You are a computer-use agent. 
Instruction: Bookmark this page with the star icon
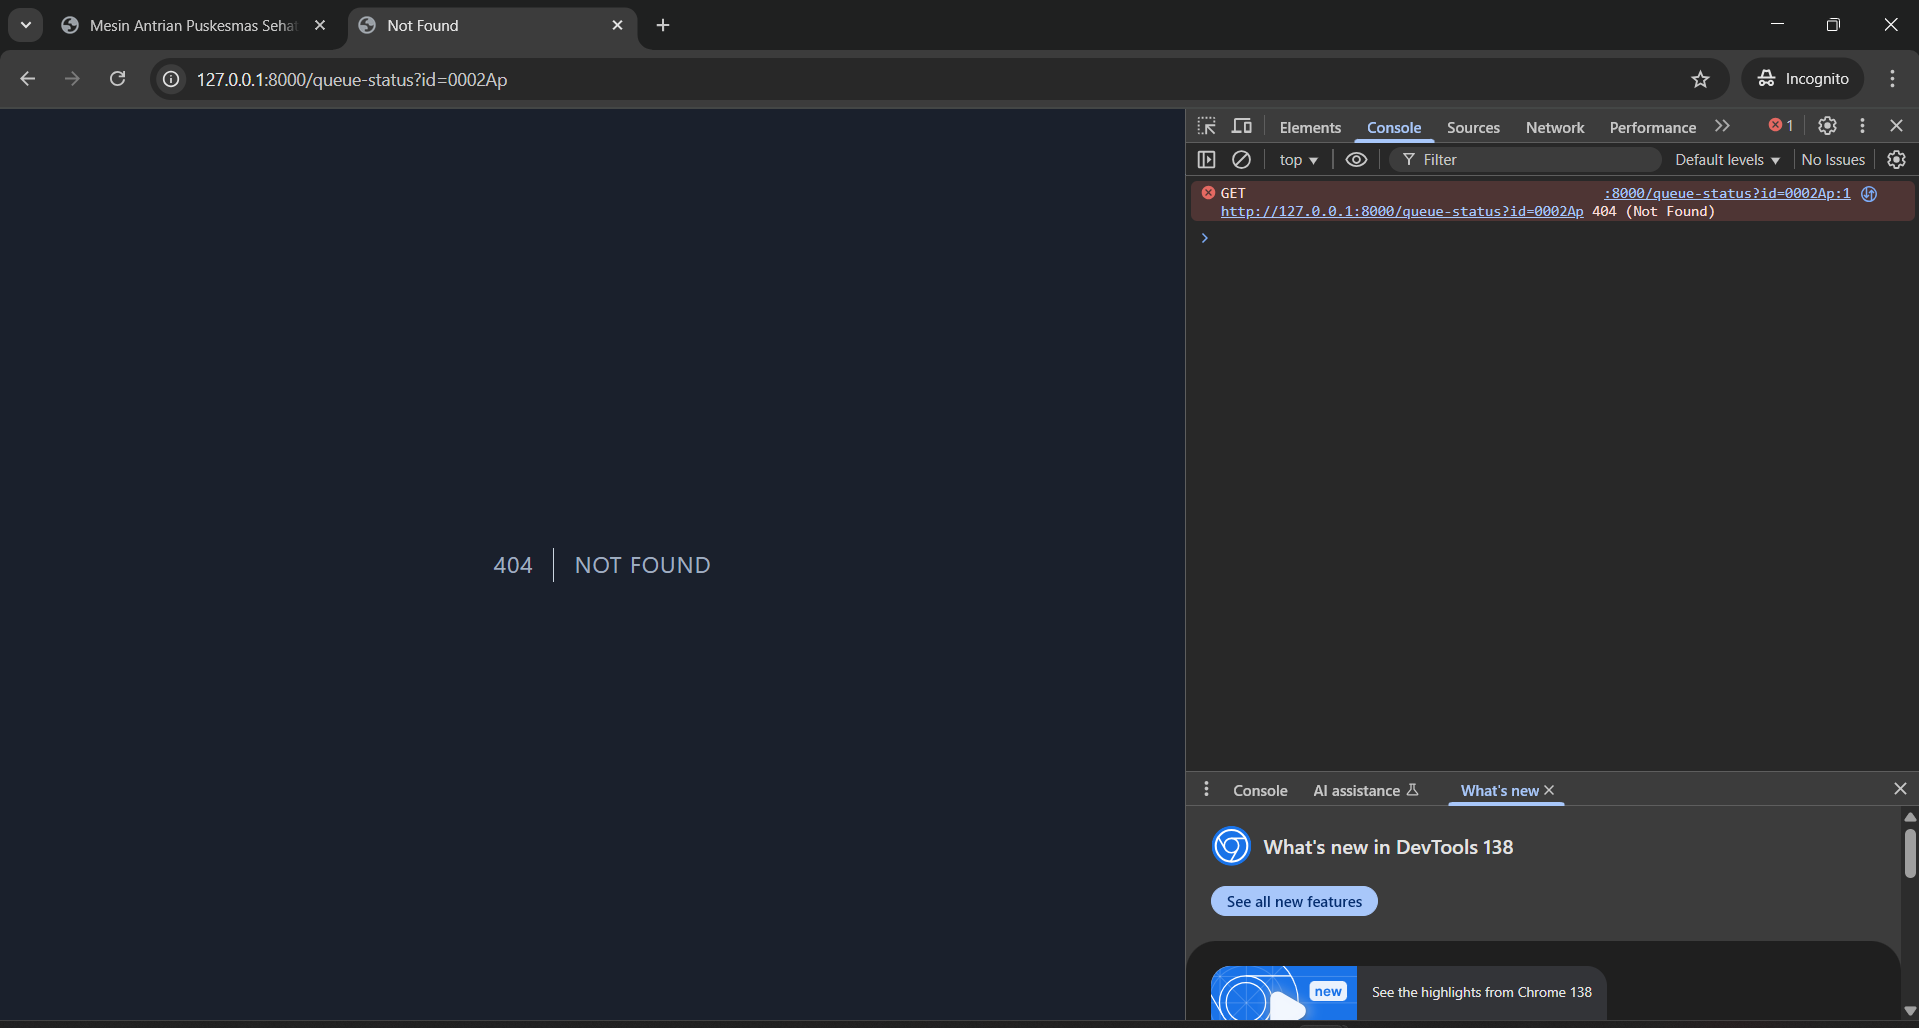click(1700, 79)
